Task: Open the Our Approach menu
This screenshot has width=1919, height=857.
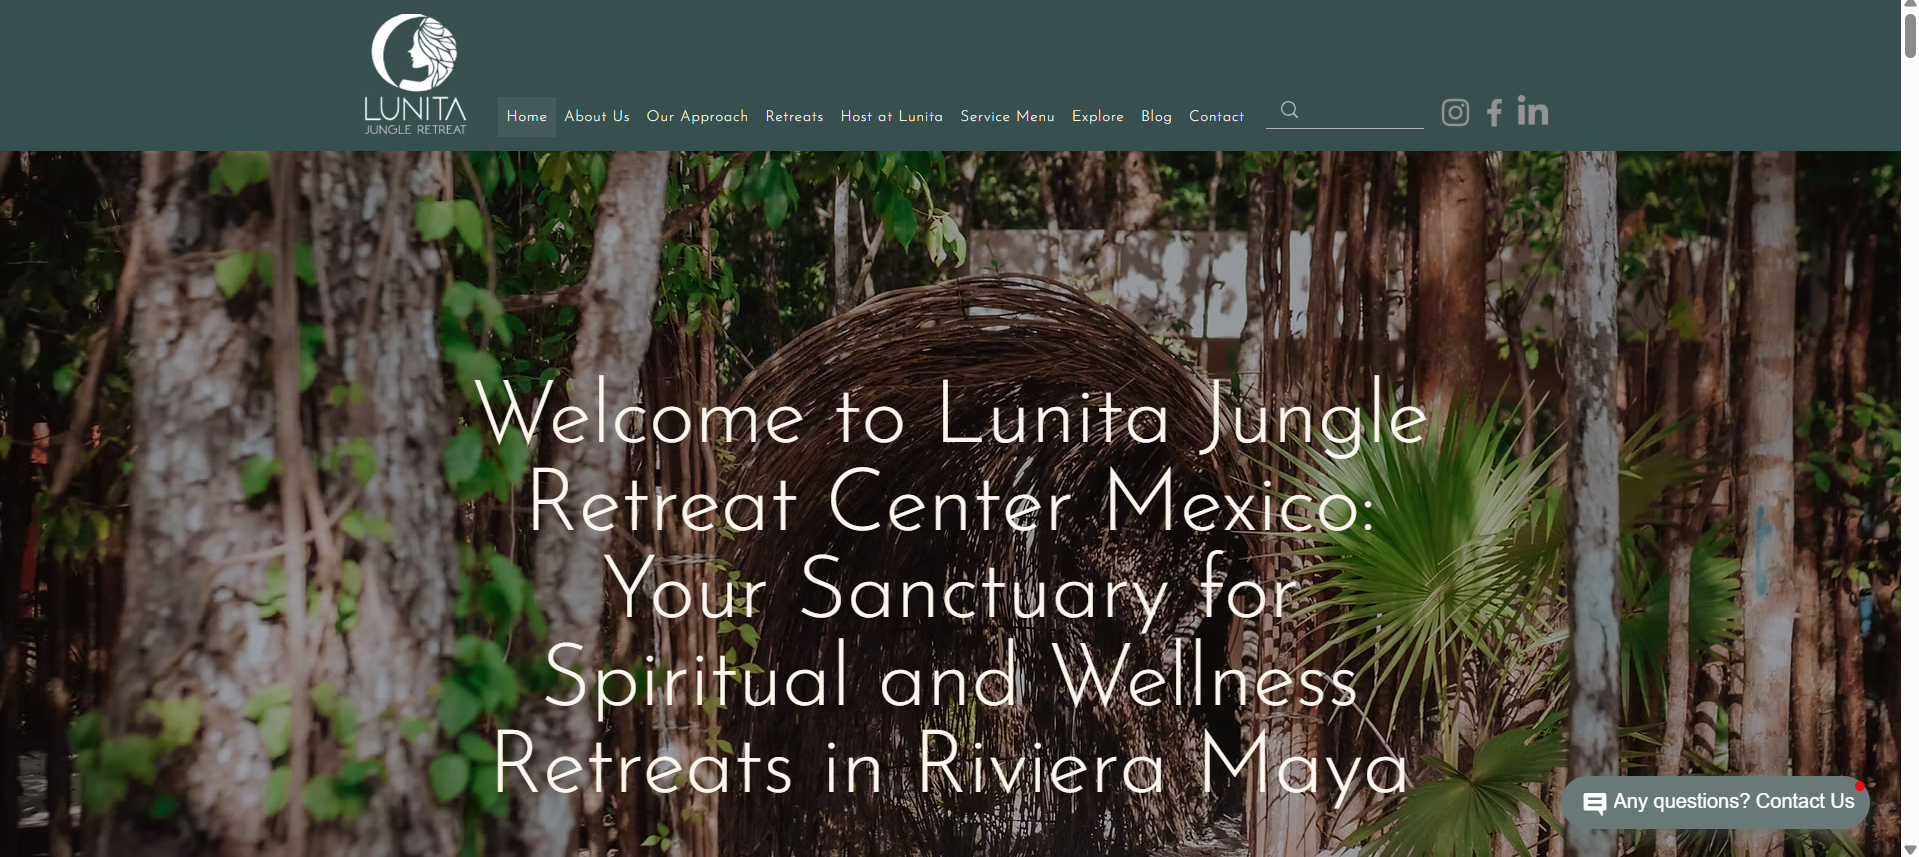Action: (x=697, y=117)
